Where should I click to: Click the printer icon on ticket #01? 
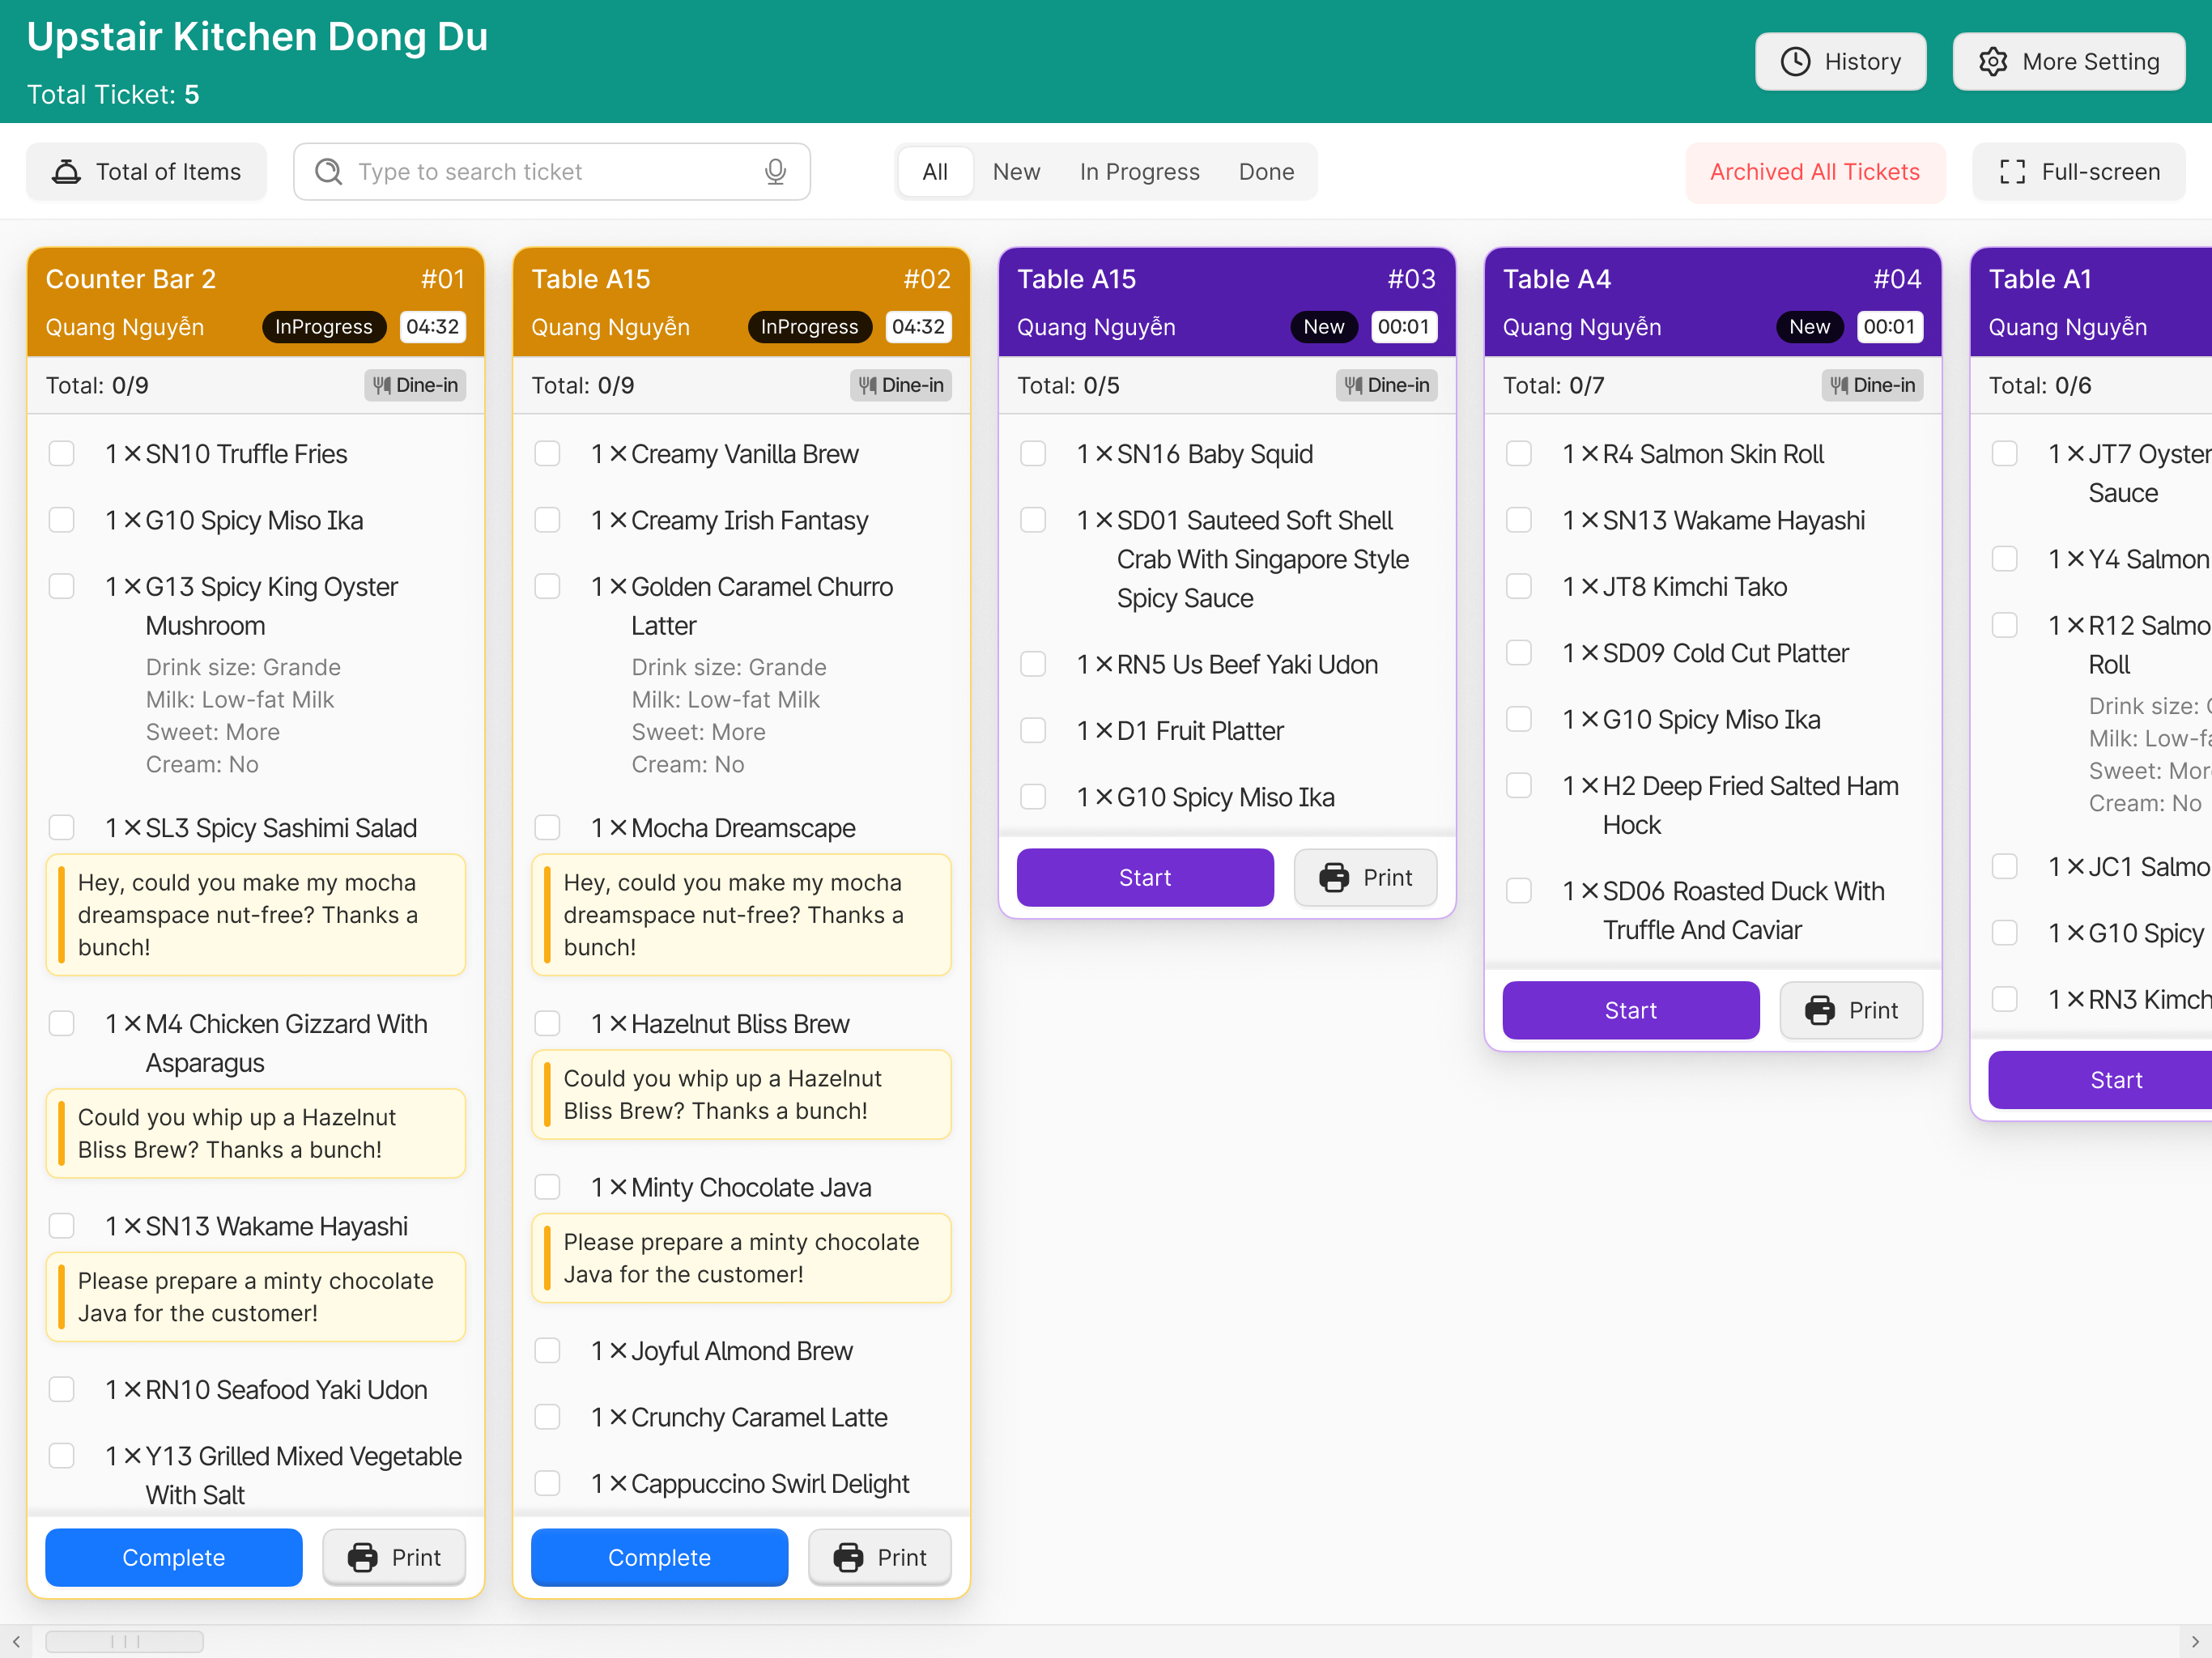coord(362,1557)
